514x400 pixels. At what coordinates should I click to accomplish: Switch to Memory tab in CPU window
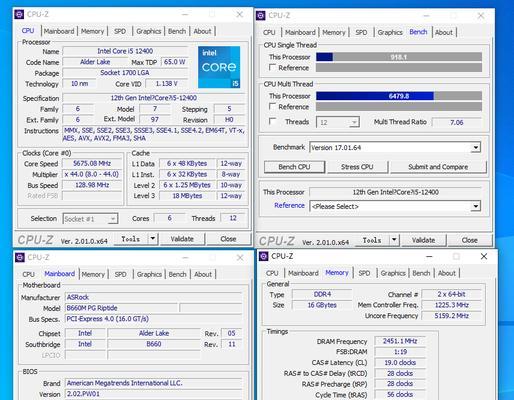92,31
